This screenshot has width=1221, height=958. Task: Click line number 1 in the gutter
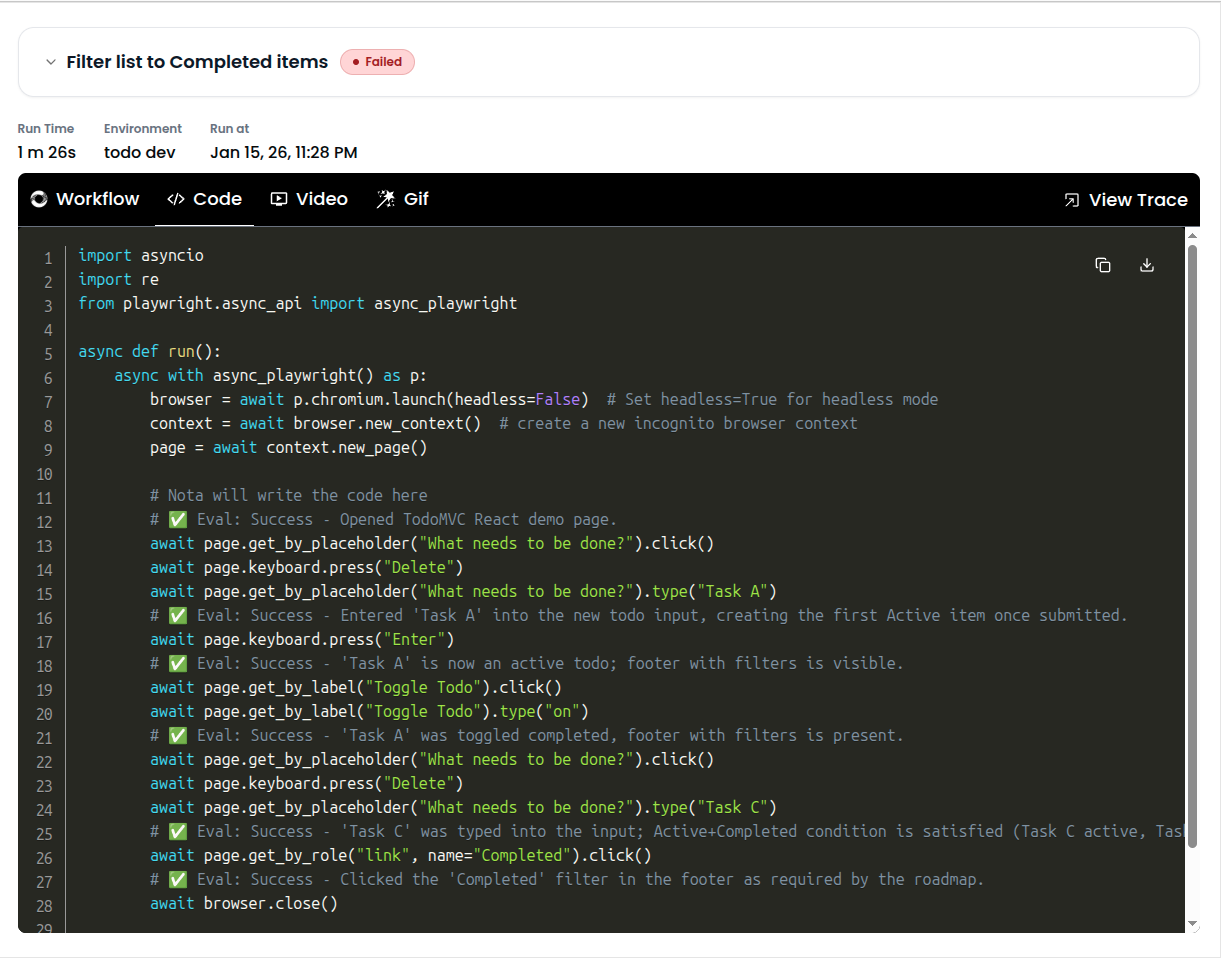[48, 257]
